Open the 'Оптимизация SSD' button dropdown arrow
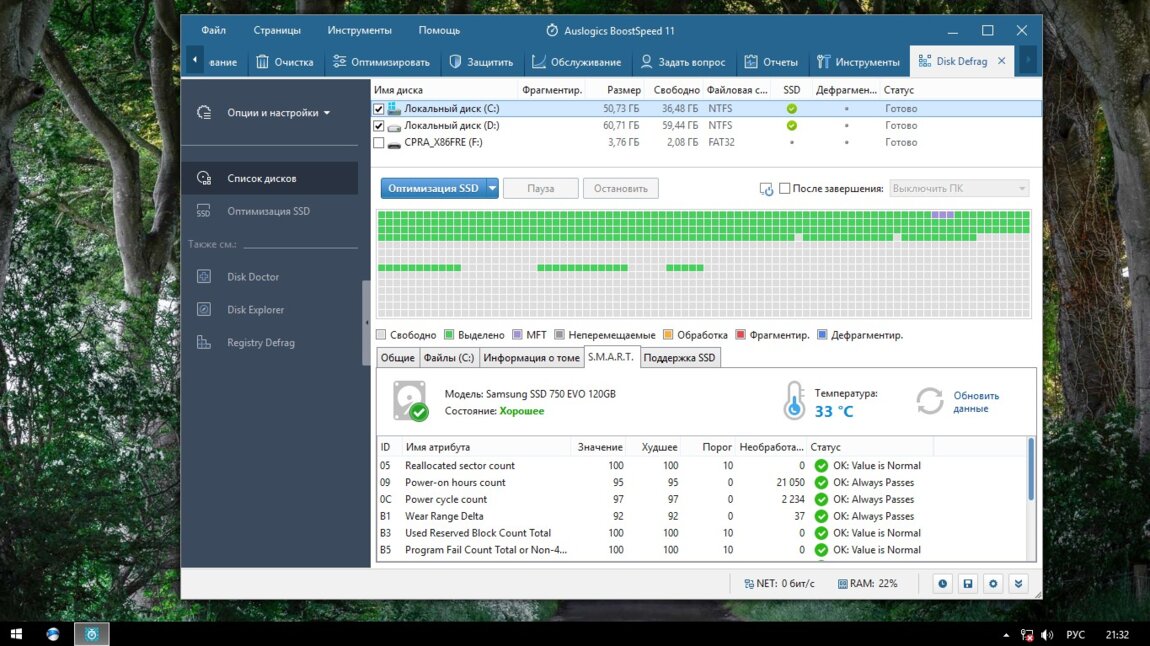 tap(492, 188)
